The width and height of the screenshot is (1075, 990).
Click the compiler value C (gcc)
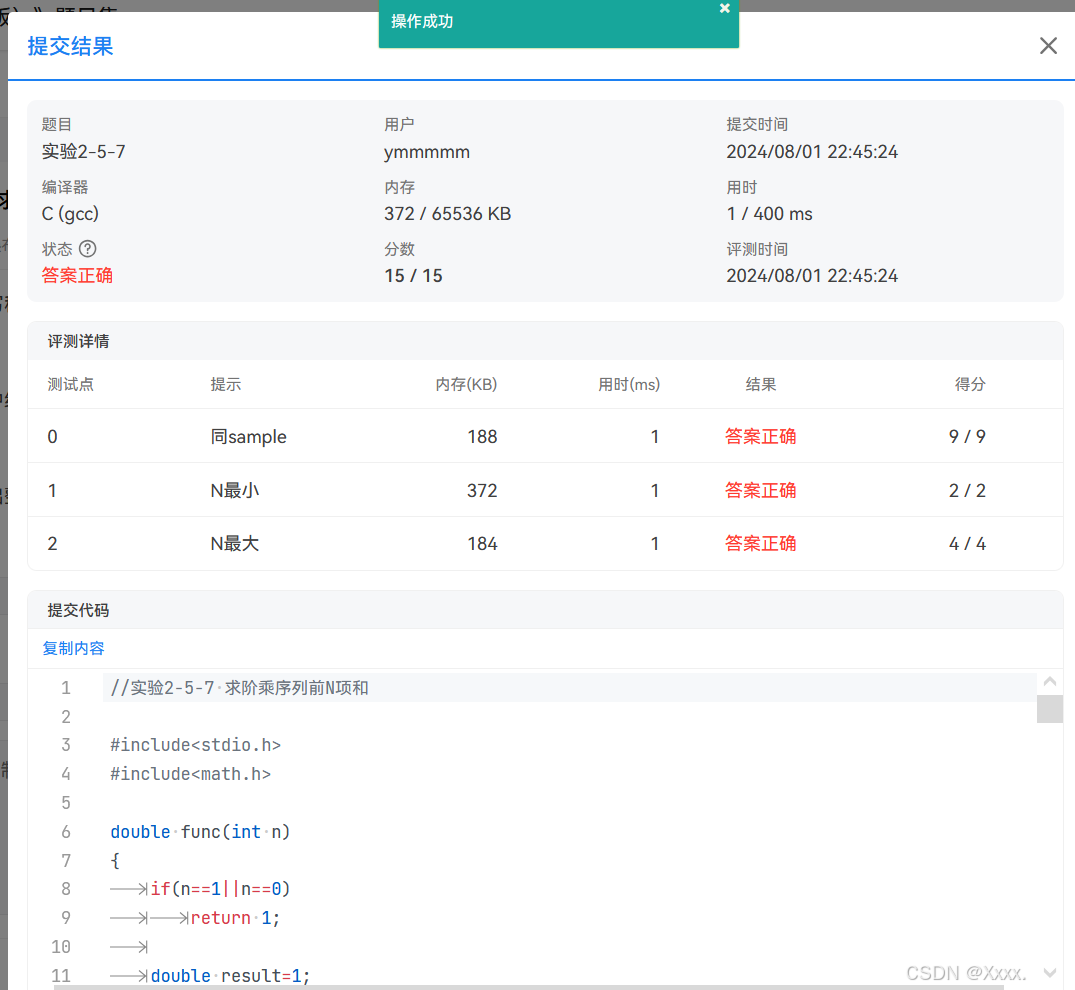[x=70, y=214]
